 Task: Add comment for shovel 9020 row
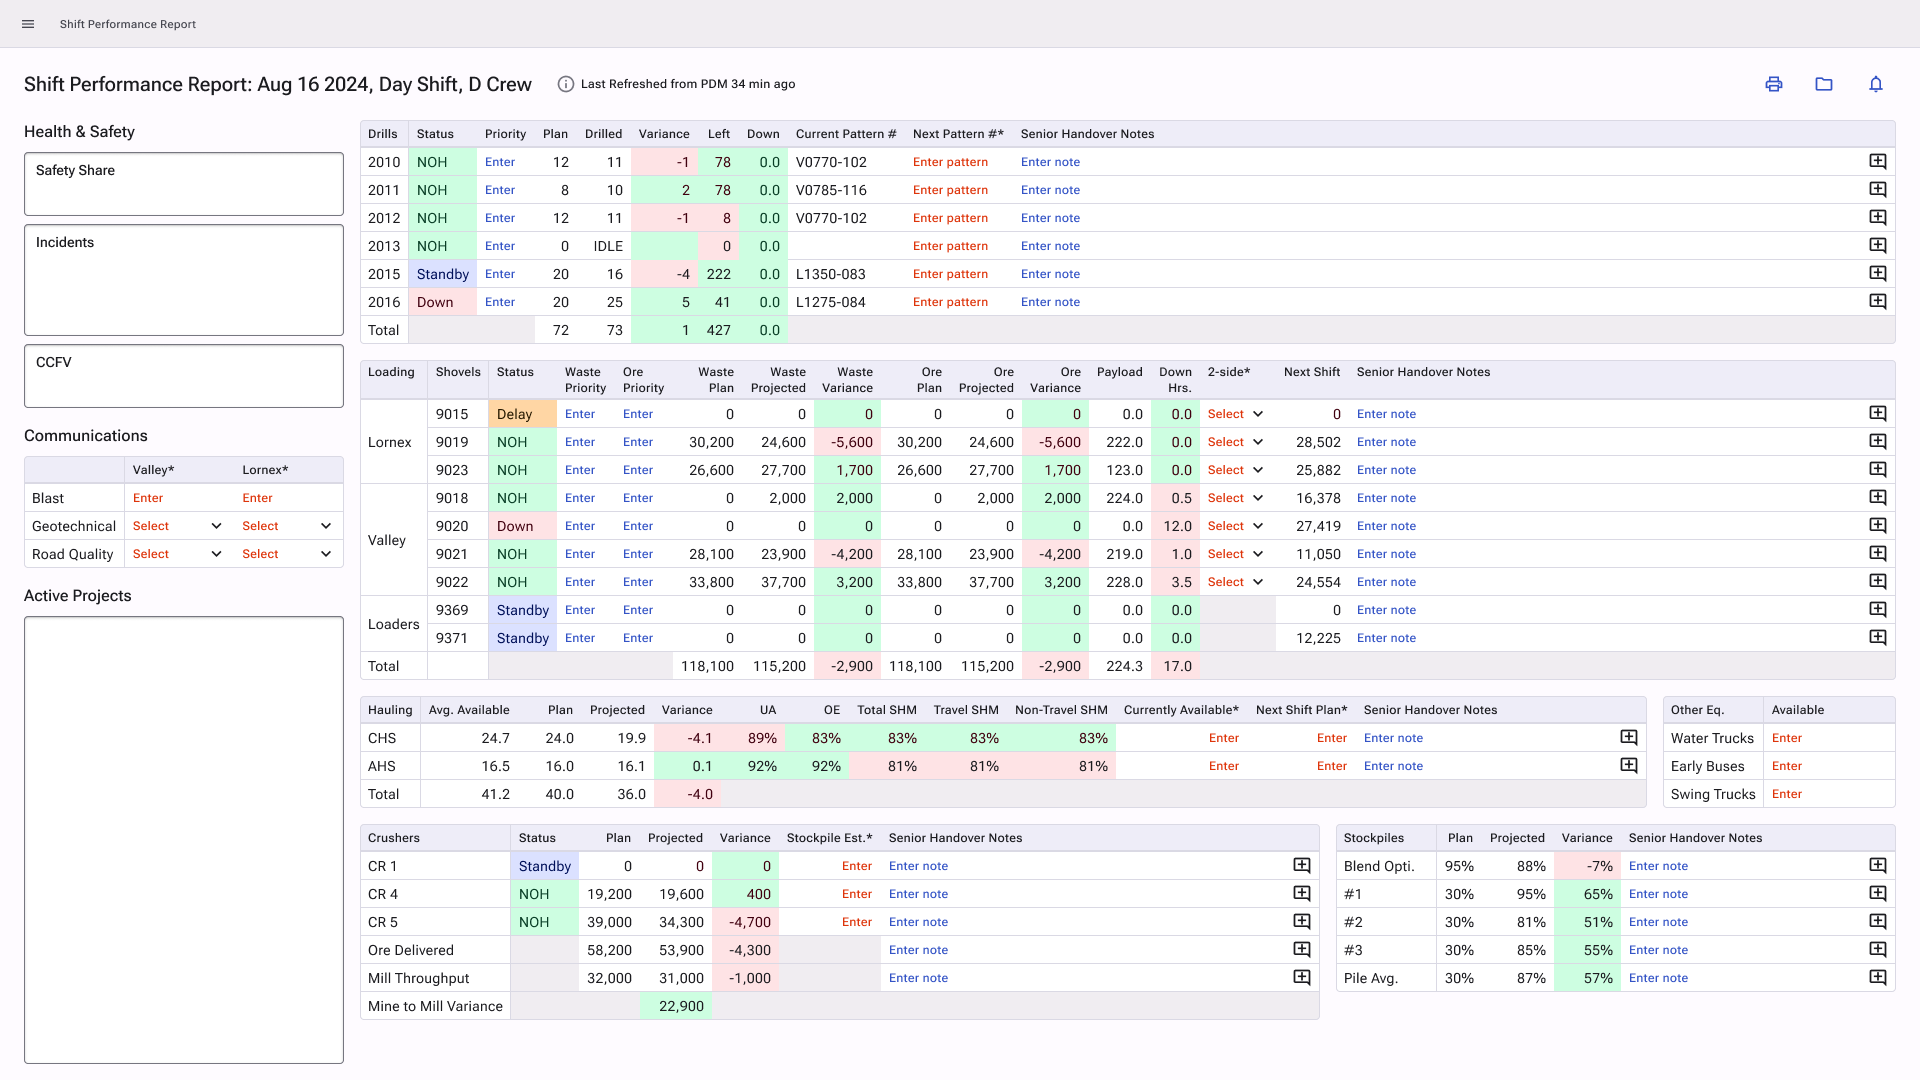pyautogui.click(x=1878, y=526)
